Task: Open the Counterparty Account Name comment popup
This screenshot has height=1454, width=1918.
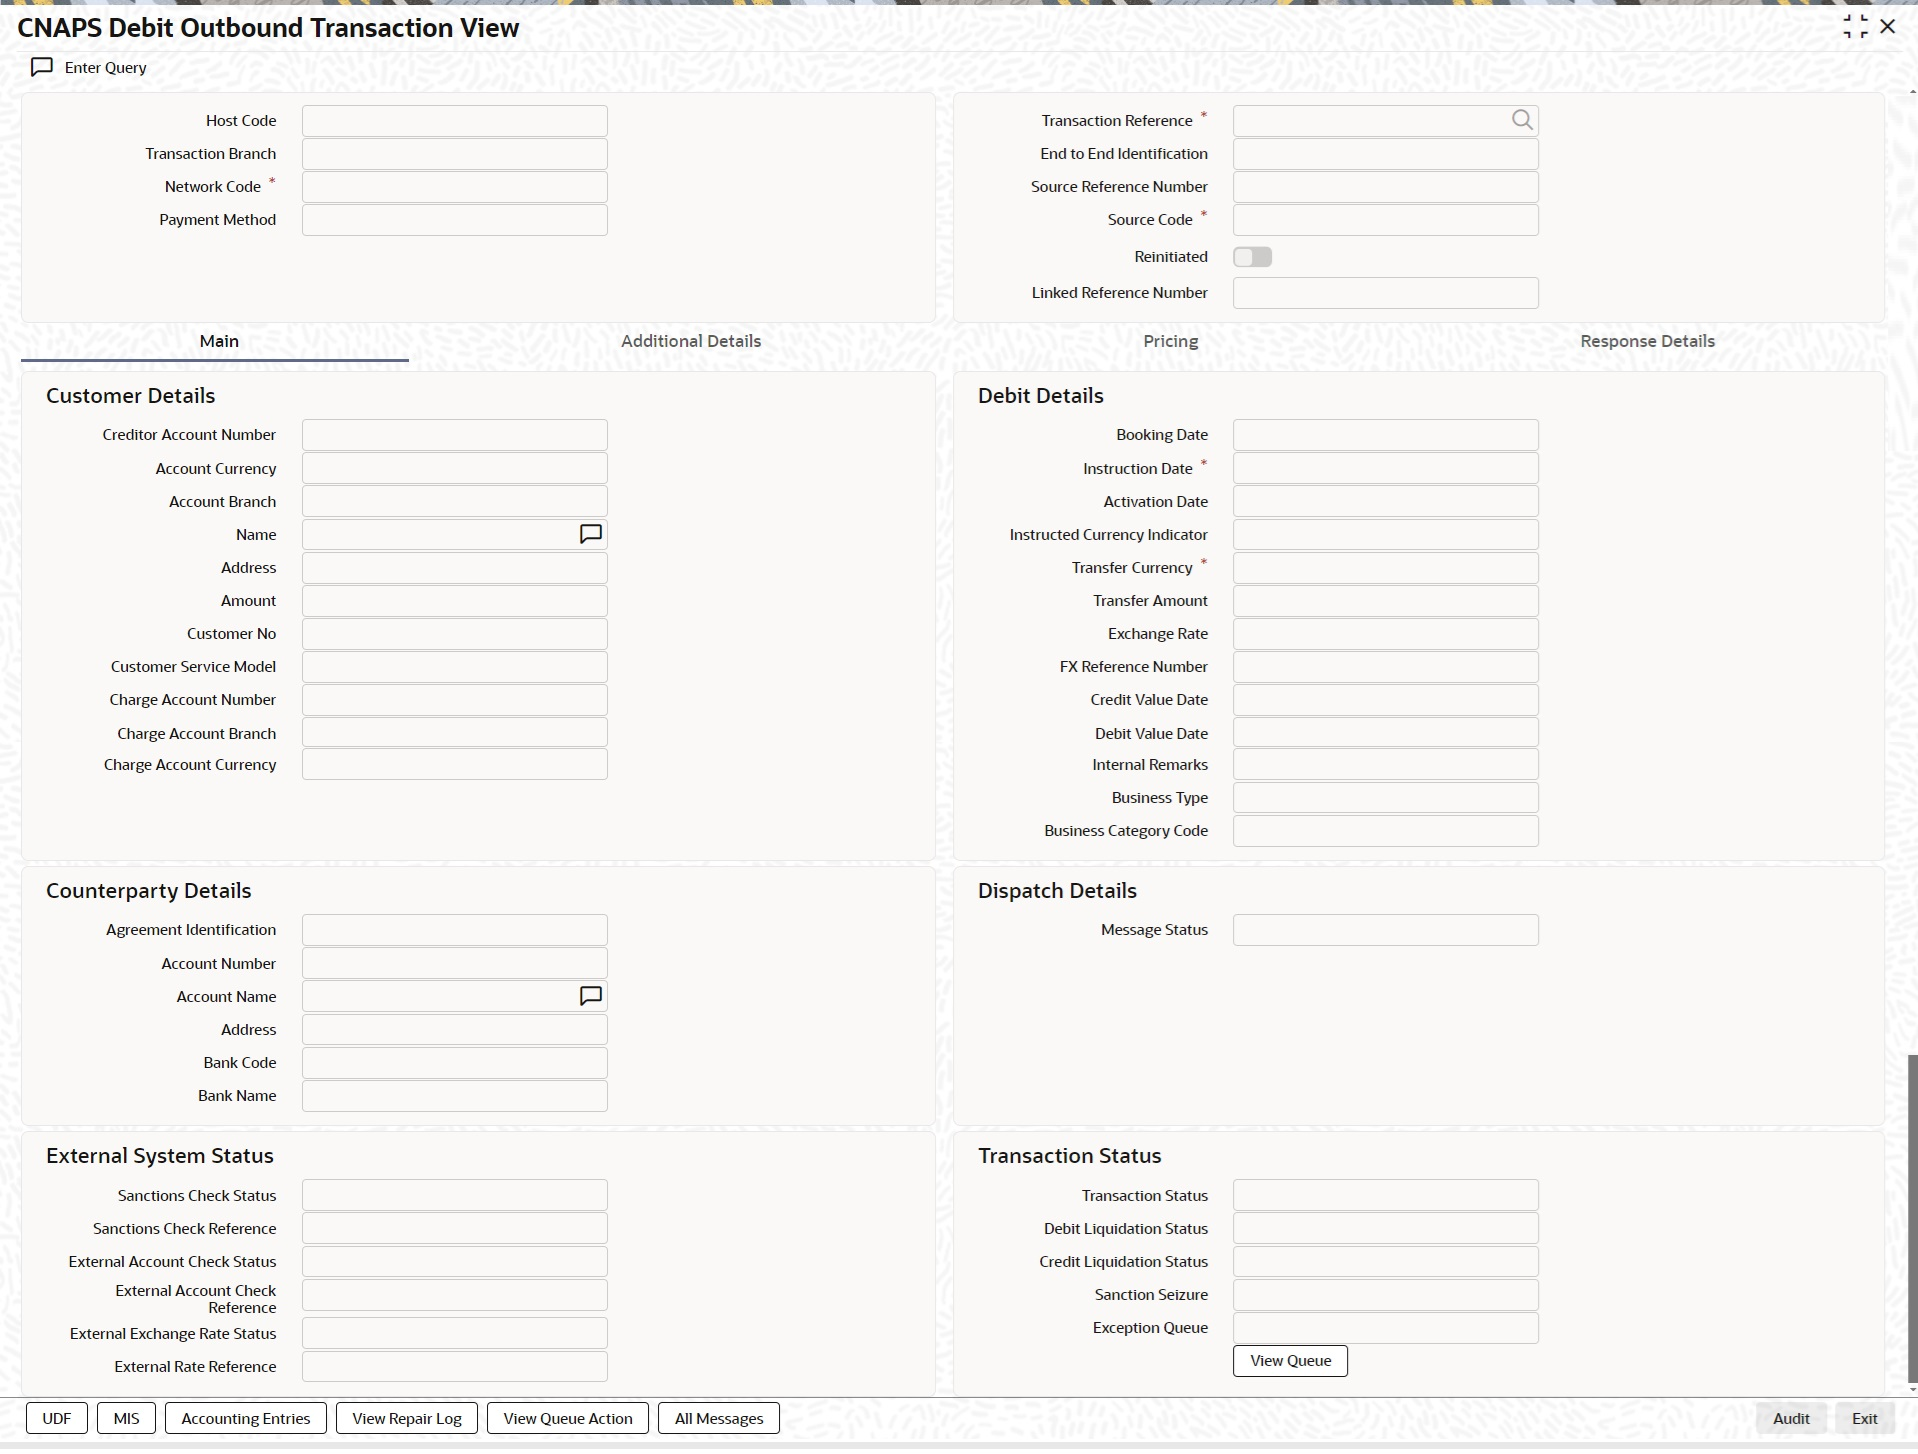Action: [591, 996]
